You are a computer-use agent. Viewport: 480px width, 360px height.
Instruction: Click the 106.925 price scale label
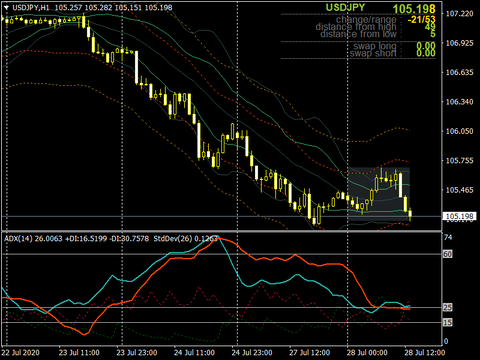click(459, 43)
